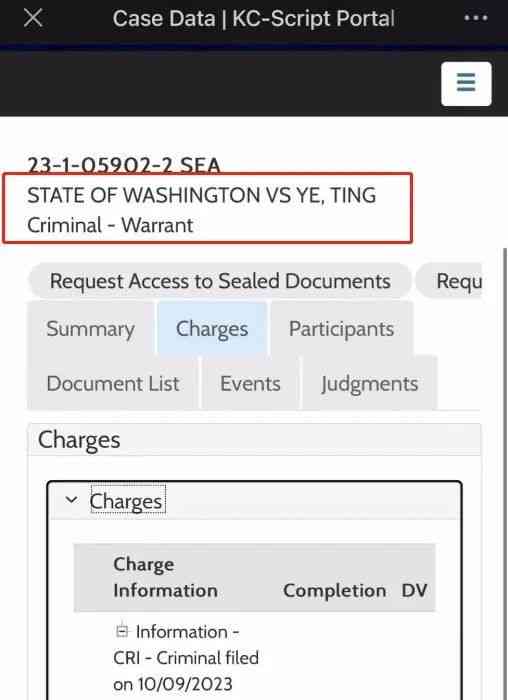Select the Charges tab
The width and height of the screenshot is (508, 700).
pos(212,329)
